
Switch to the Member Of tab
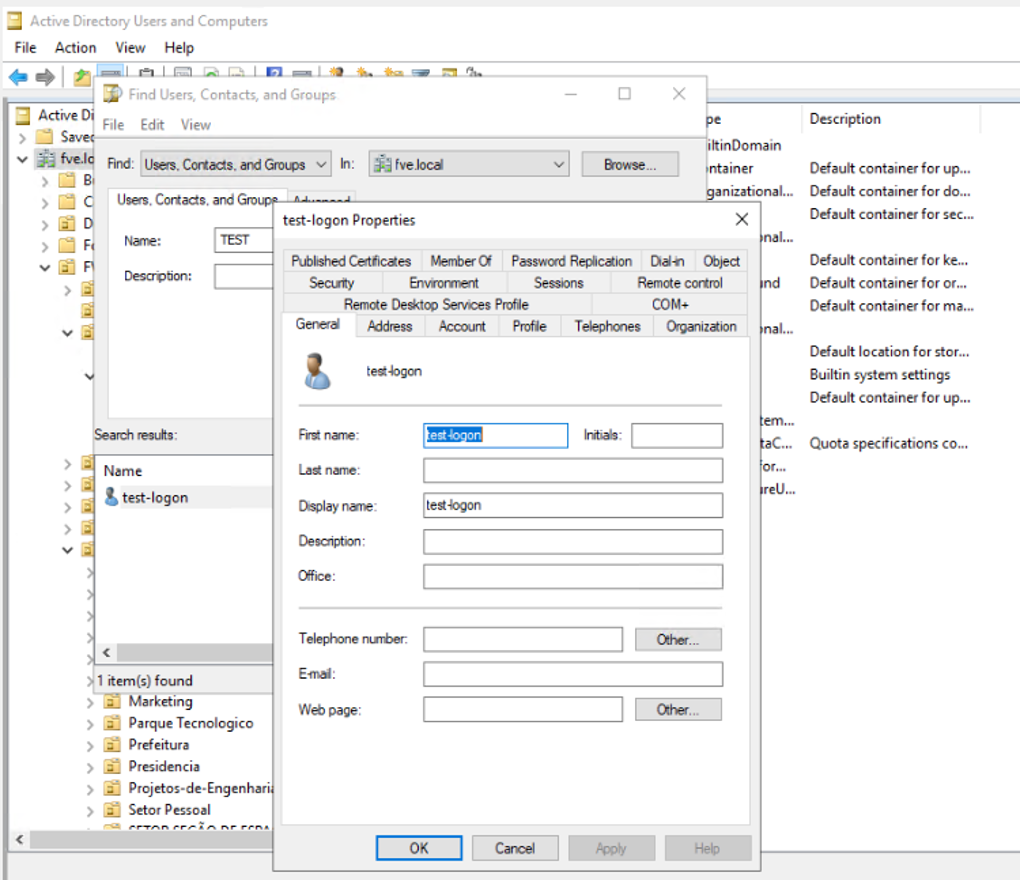pos(461,261)
